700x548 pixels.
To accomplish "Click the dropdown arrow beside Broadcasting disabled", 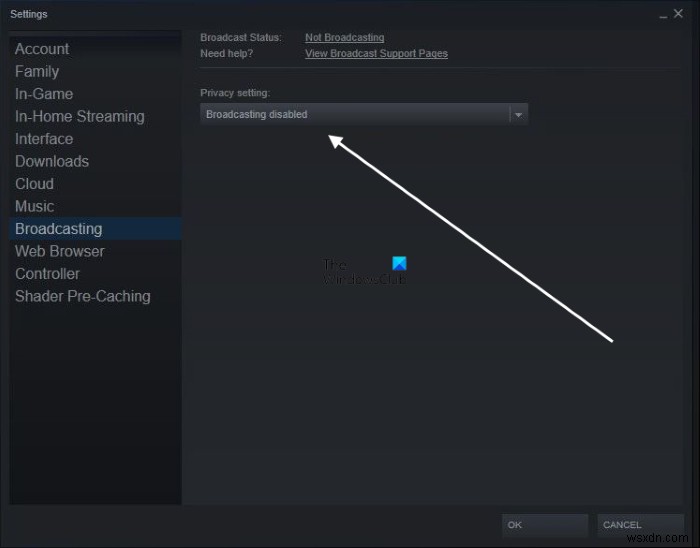I will click(518, 115).
